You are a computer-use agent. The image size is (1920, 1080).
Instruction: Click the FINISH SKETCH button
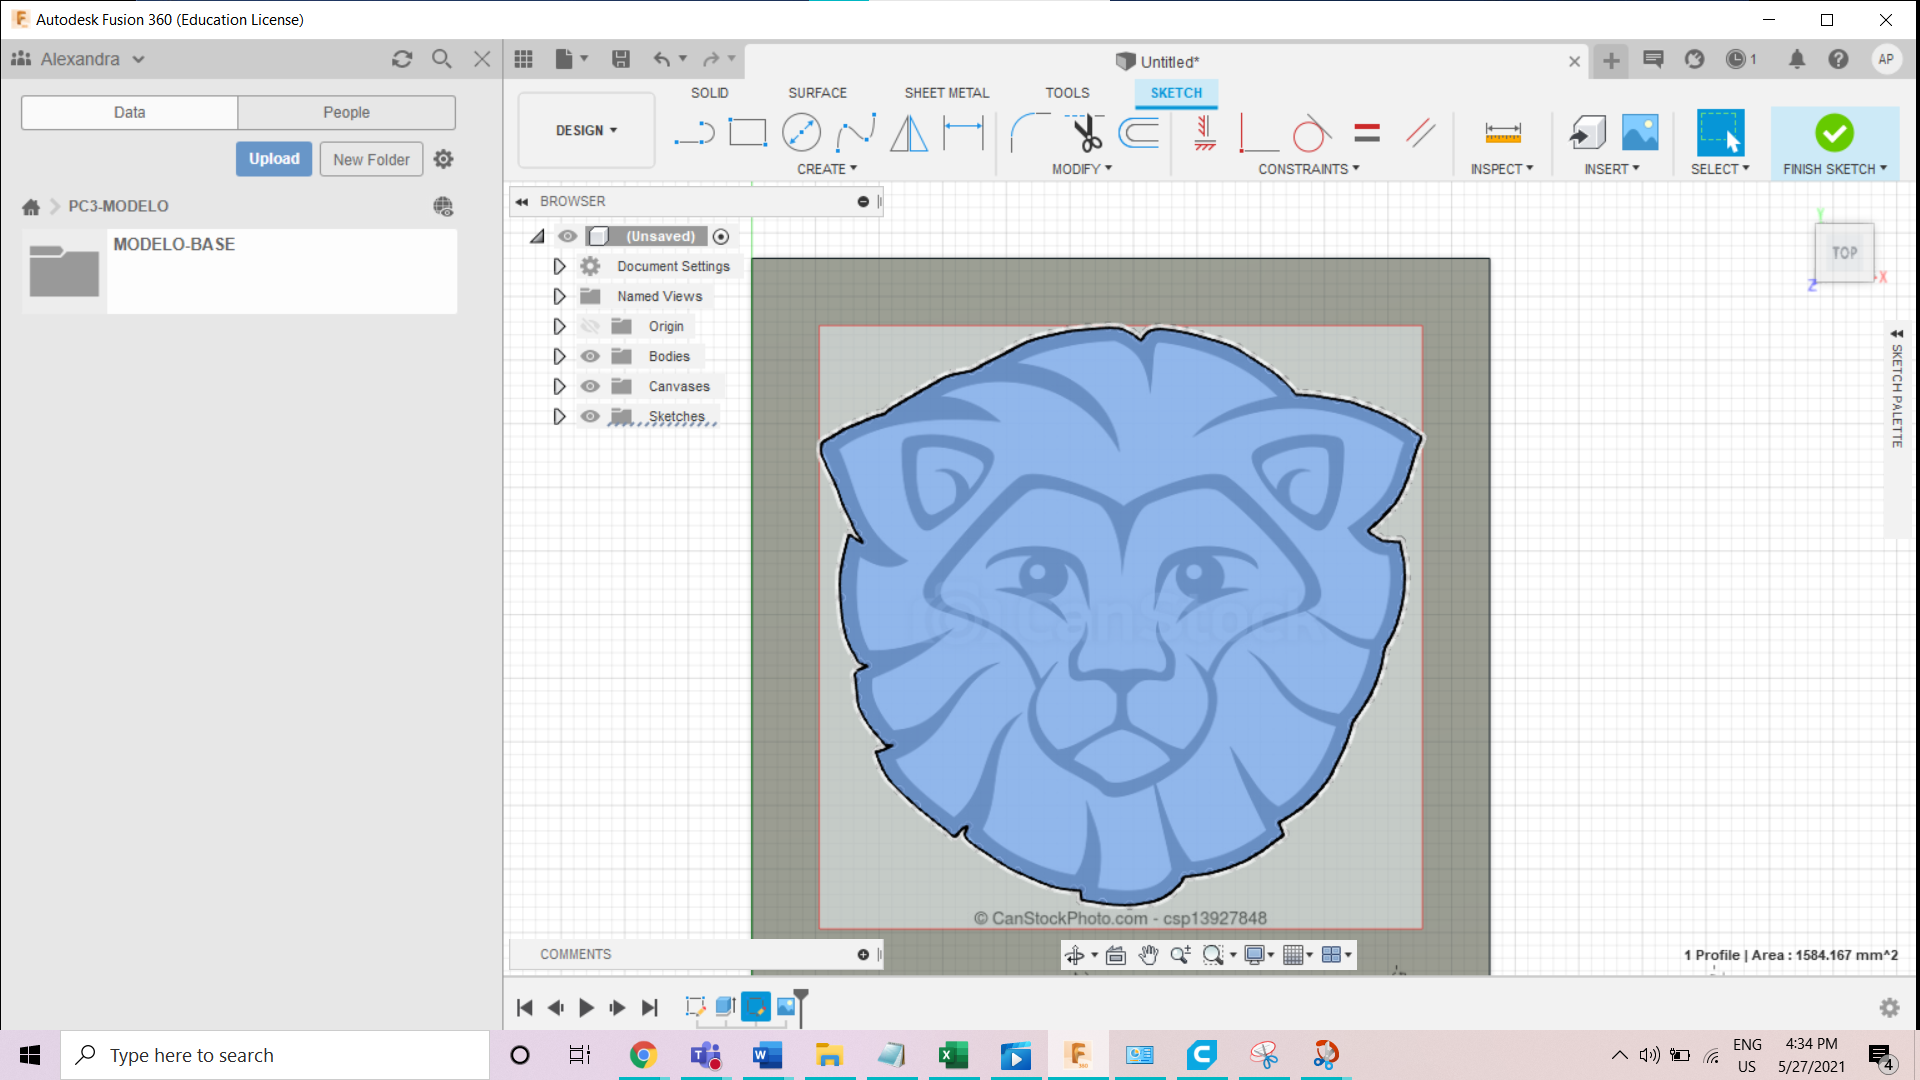pyautogui.click(x=1834, y=143)
